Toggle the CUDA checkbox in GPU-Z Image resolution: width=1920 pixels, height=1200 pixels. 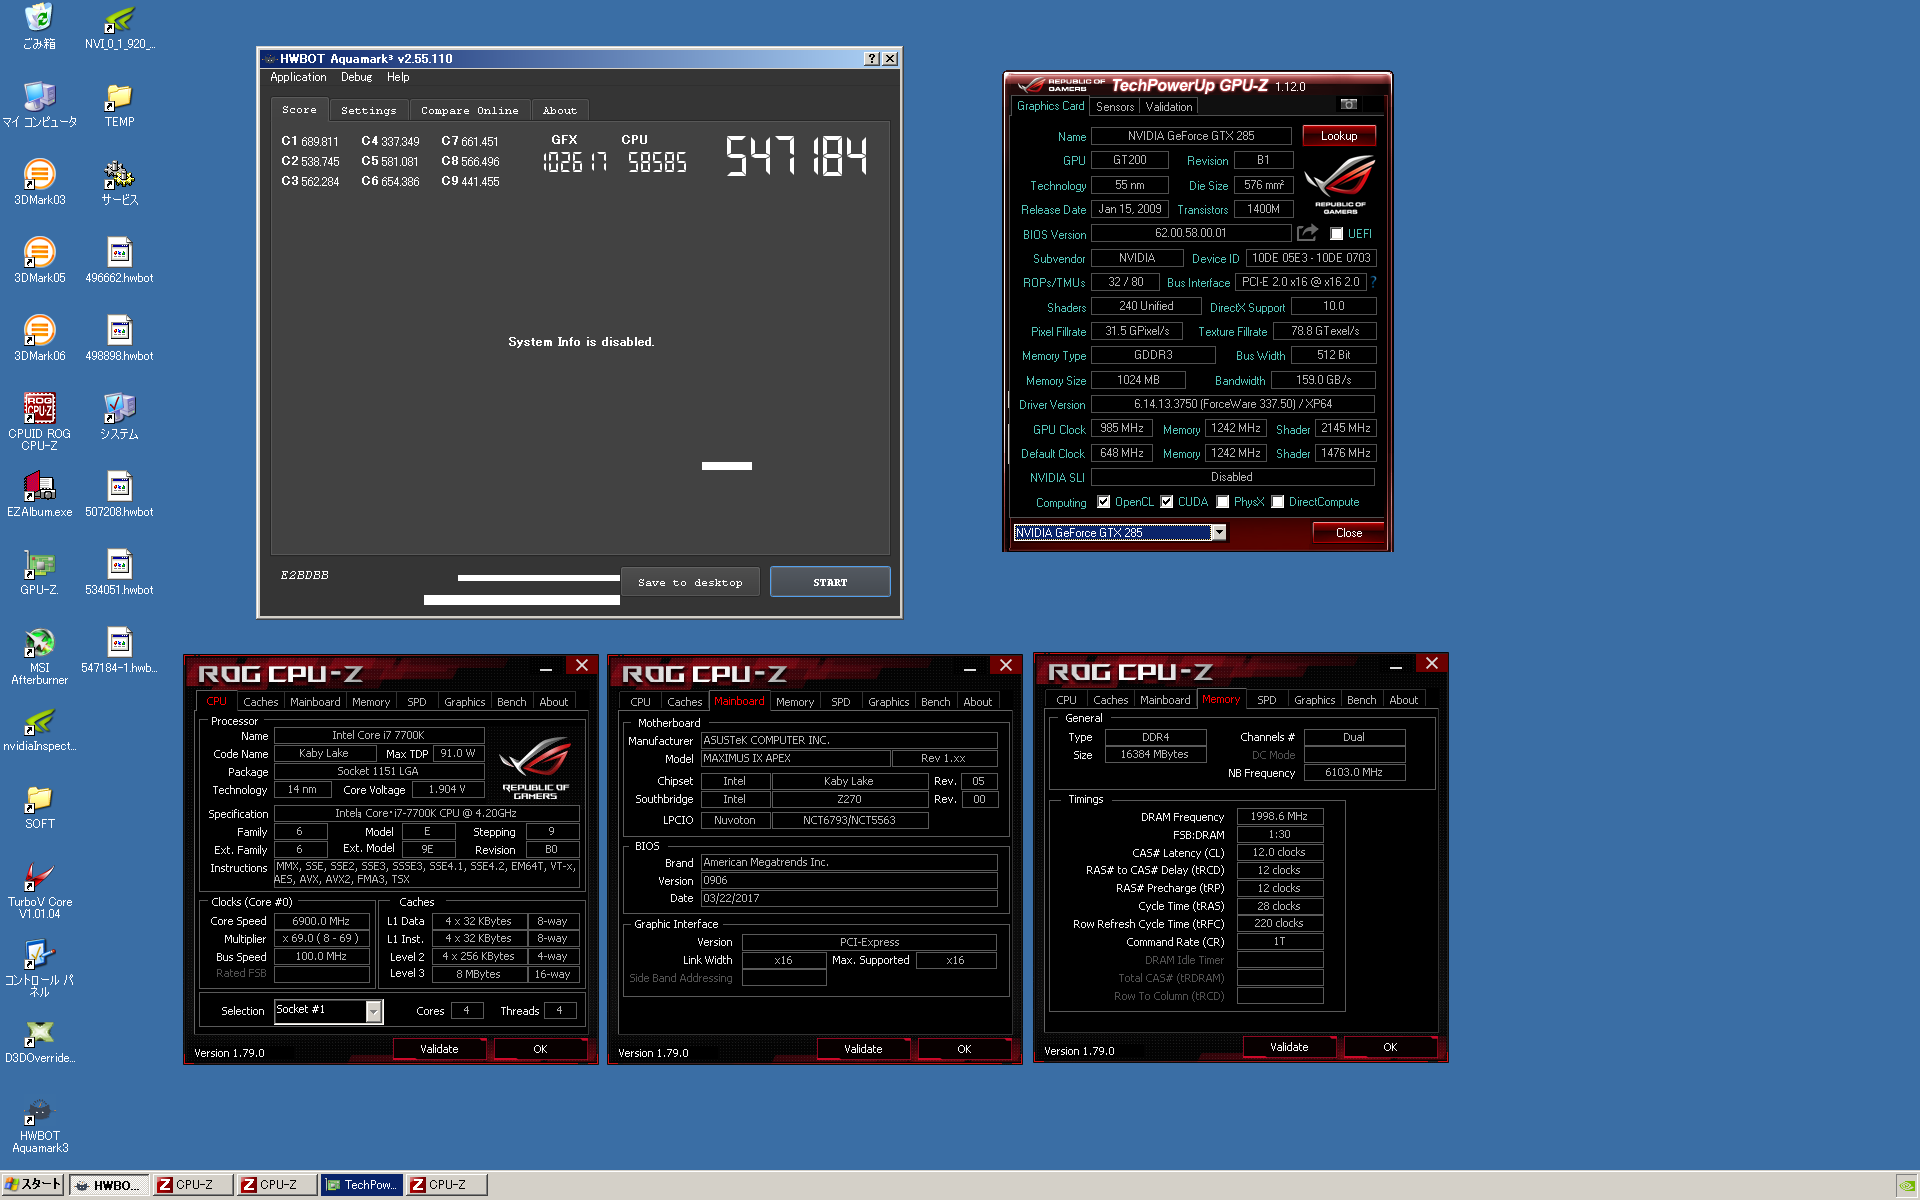(1166, 502)
